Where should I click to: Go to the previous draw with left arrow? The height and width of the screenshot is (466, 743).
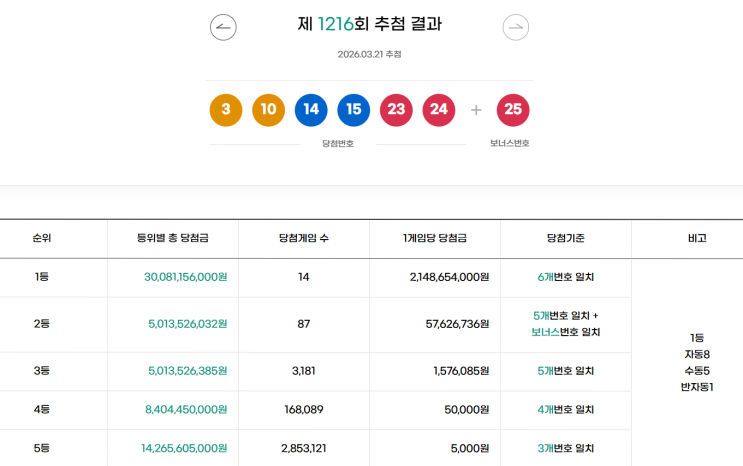pyautogui.click(x=223, y=27)
